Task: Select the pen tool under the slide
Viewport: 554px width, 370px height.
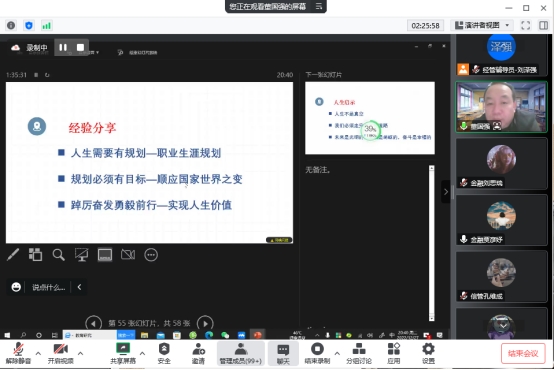Action: [x=13, y=254]
